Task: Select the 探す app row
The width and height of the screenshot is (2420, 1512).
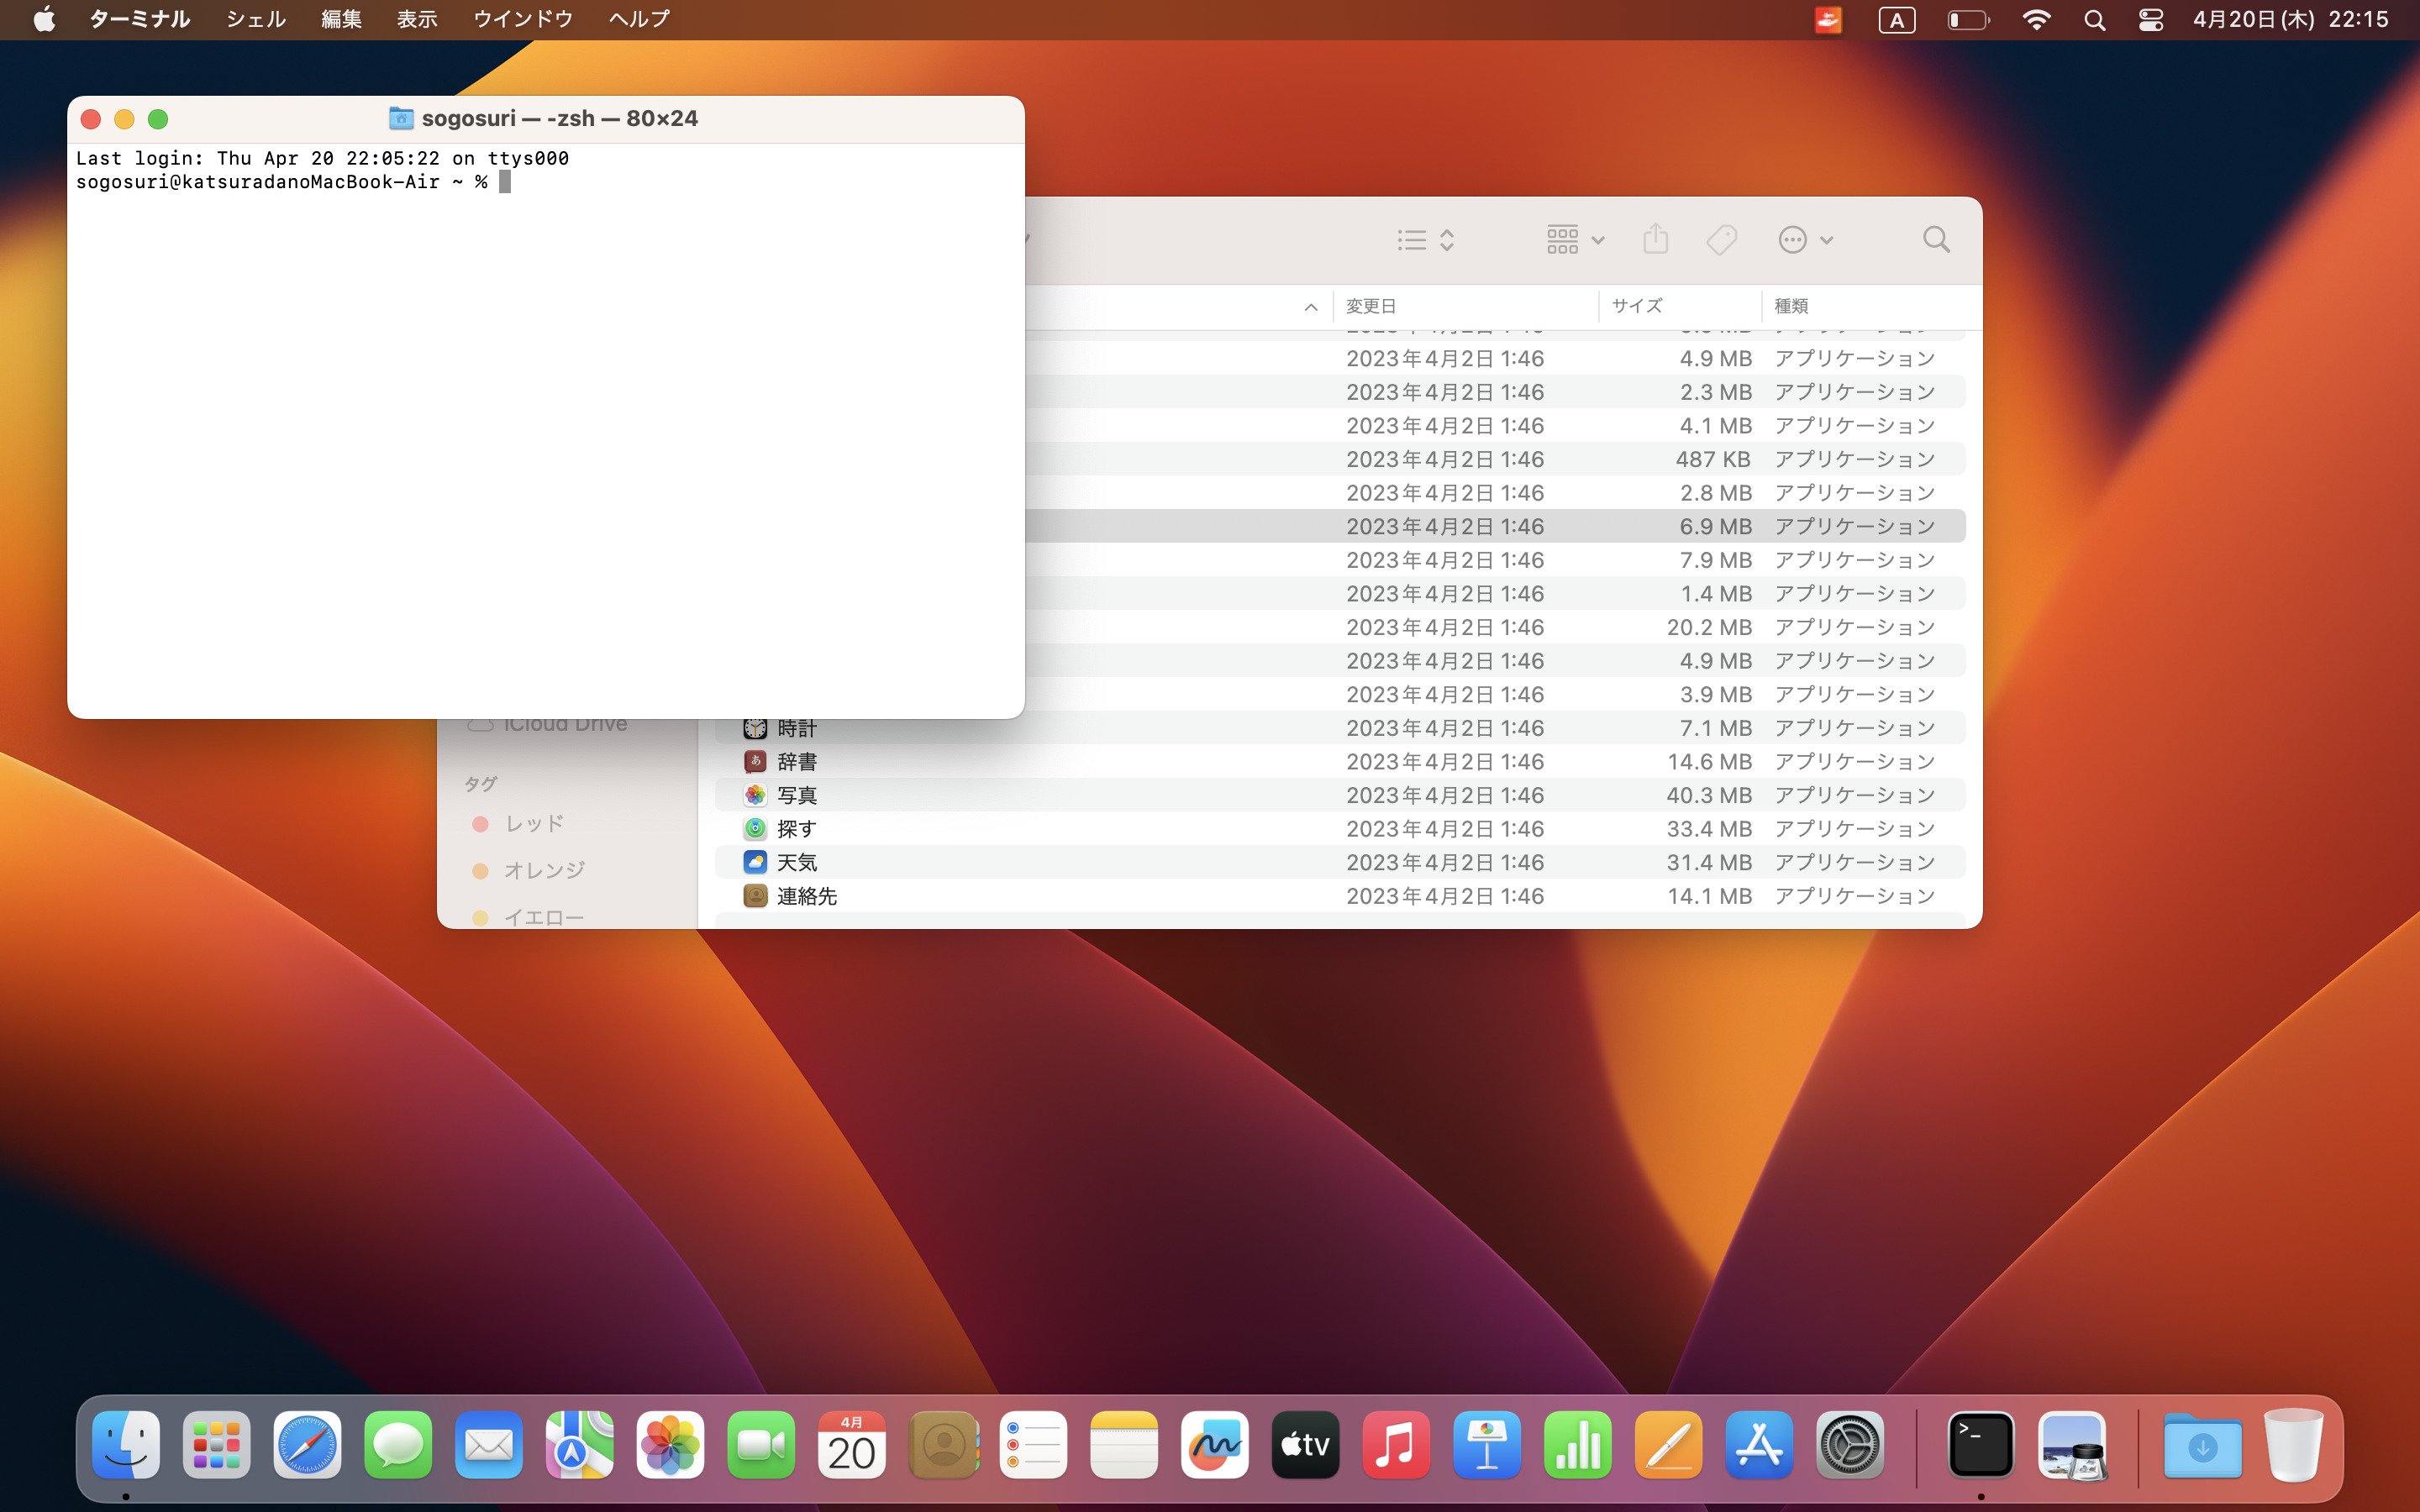Action: click(x=1340, y=829)
